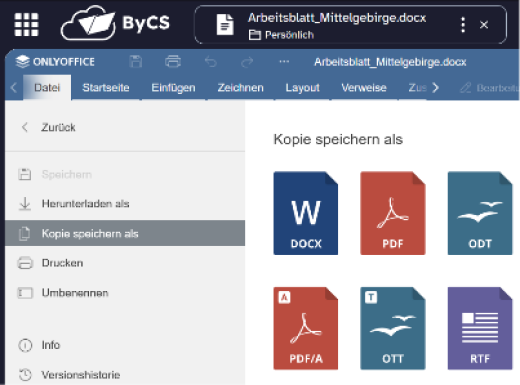520x385 pixels.
Task: Select the ODT format icon
Action: pos(480,213)
